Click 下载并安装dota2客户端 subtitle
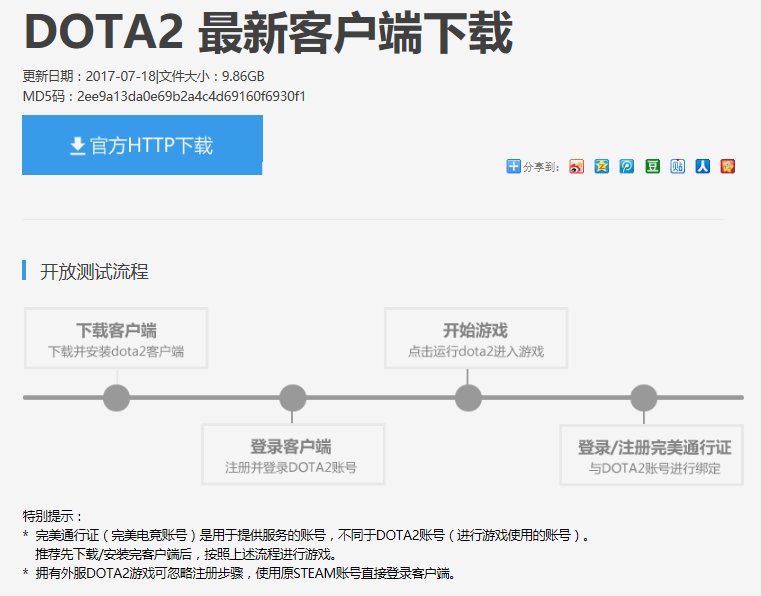Viewport: 761px width, 596px height. click(x=116, y=351)
